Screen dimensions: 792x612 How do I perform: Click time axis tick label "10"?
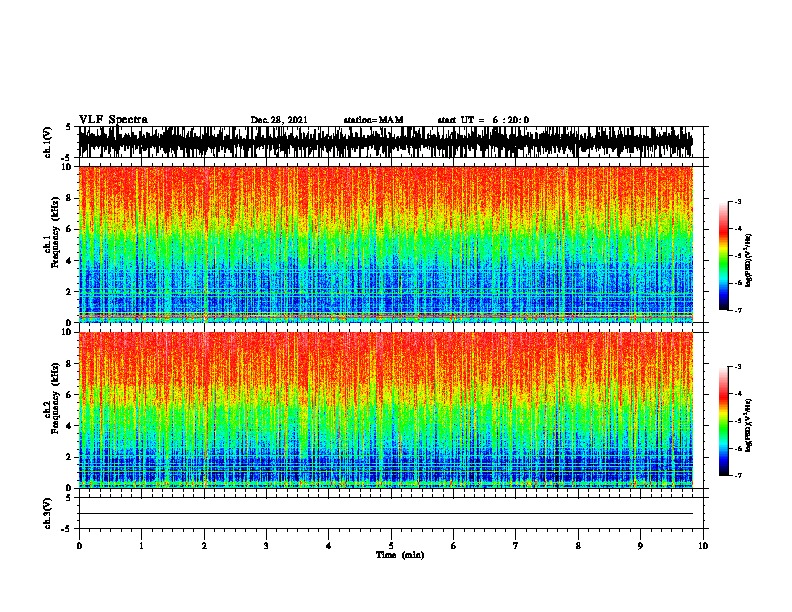(703, 545)
